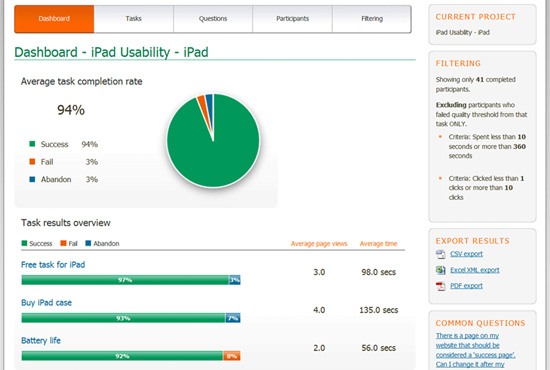Click the PDF export icon
This screenshot has width=550, height=370.
[441, 286]
